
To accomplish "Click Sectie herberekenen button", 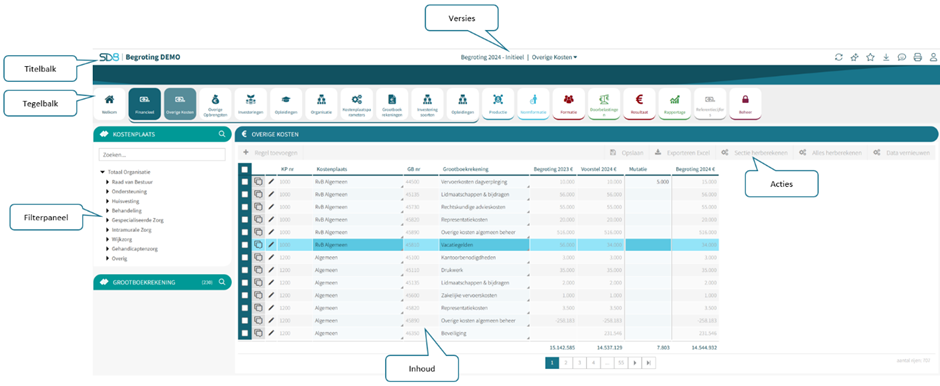I will pyautogui.click(x=755, y=153).
